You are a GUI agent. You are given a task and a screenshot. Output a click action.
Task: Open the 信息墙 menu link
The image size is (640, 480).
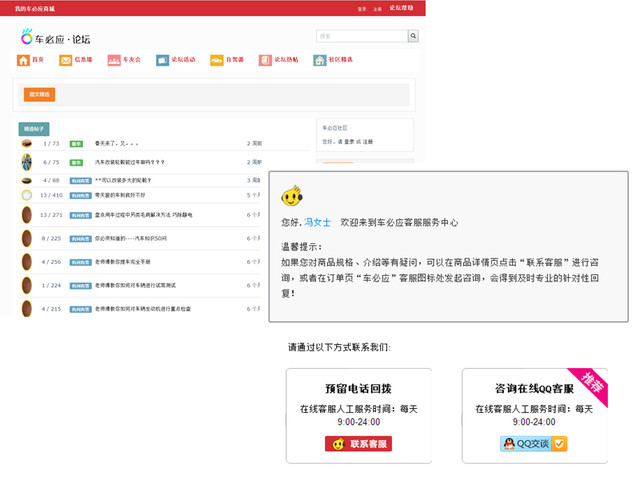coord(84,60)
